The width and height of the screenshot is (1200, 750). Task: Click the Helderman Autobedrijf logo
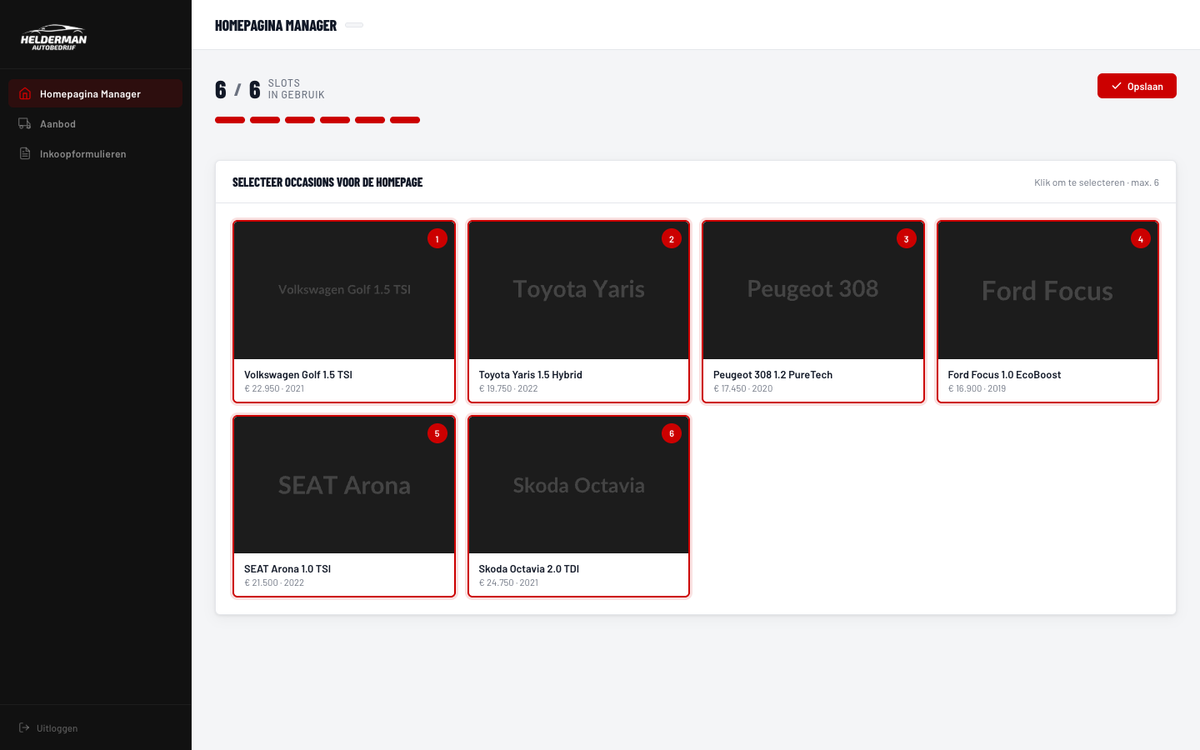54,37
